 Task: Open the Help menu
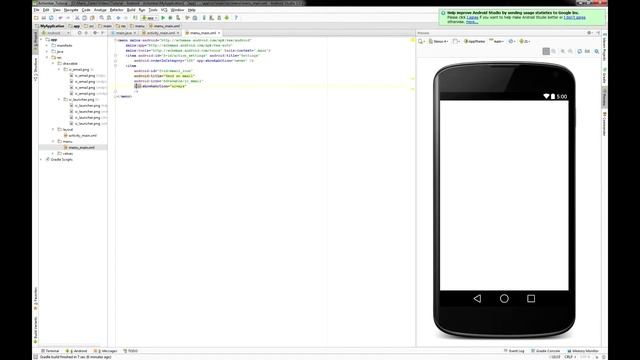(191, 10)
